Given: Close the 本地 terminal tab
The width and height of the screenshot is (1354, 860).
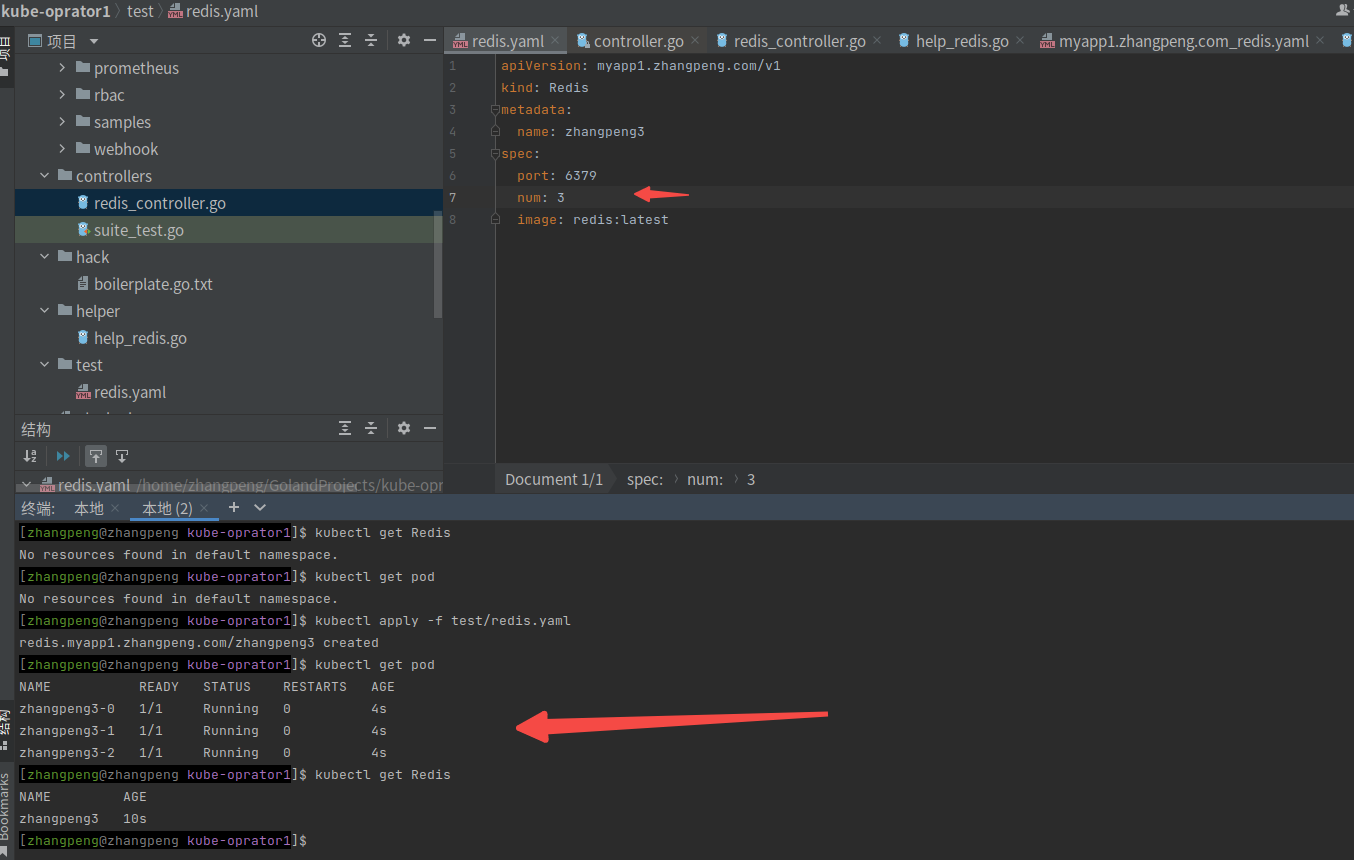Looking at the screenshot, I should click(116, 509).
